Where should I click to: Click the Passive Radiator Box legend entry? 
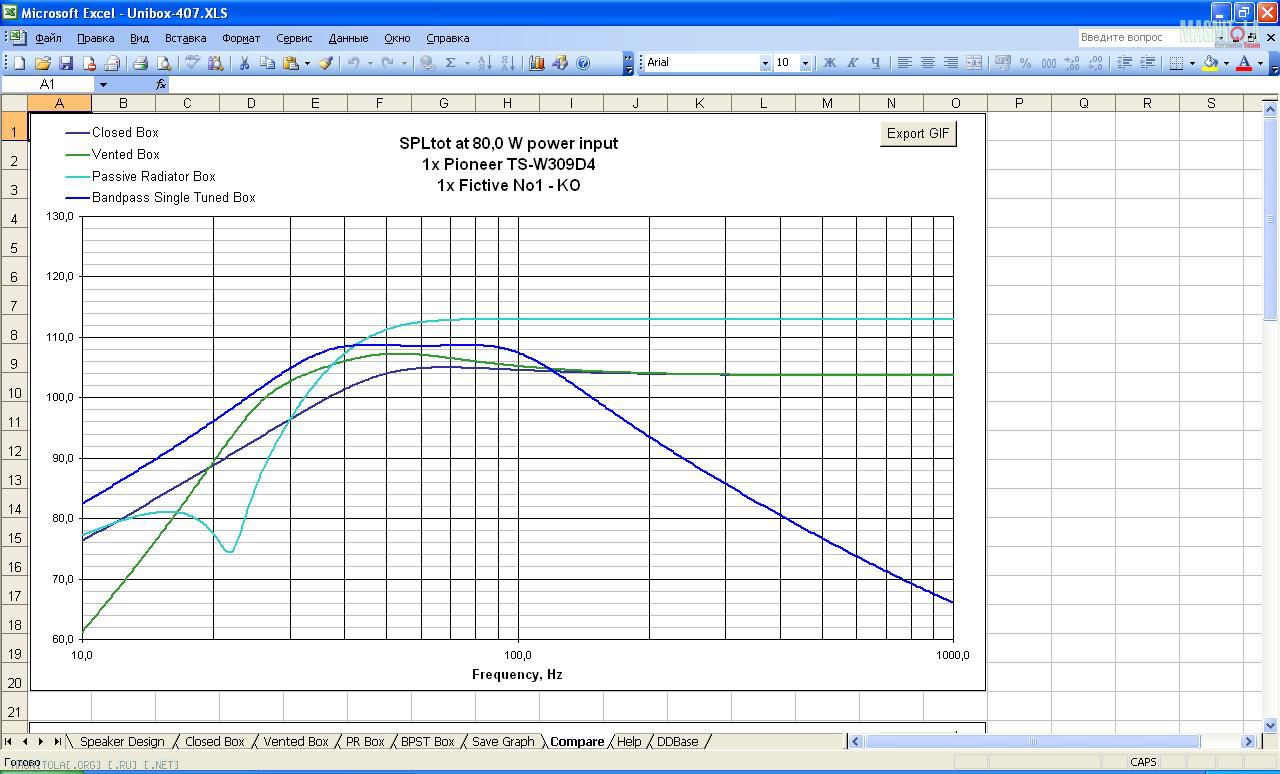(141, 176)
